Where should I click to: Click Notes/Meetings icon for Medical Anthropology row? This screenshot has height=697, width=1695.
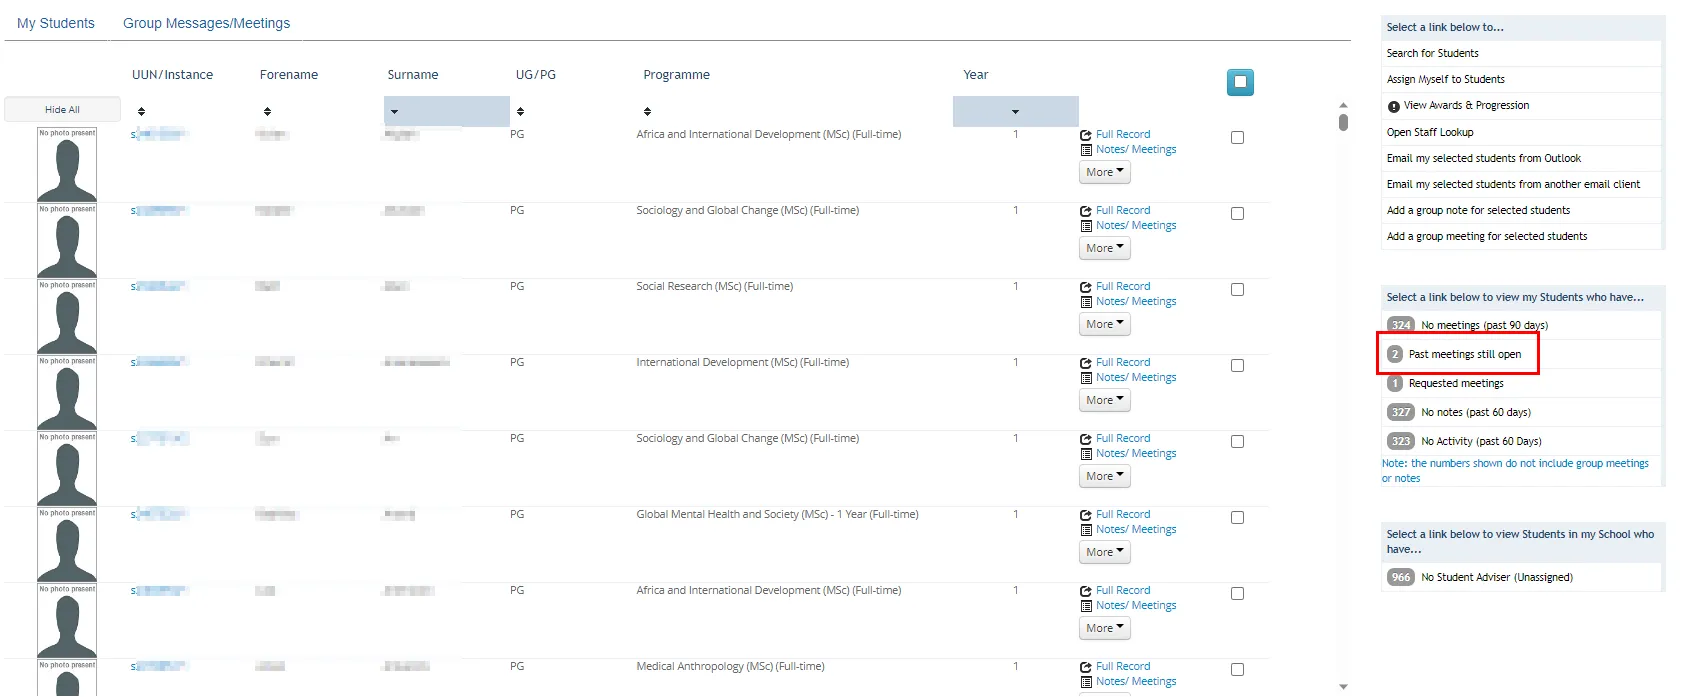[x=1086, y=682]
